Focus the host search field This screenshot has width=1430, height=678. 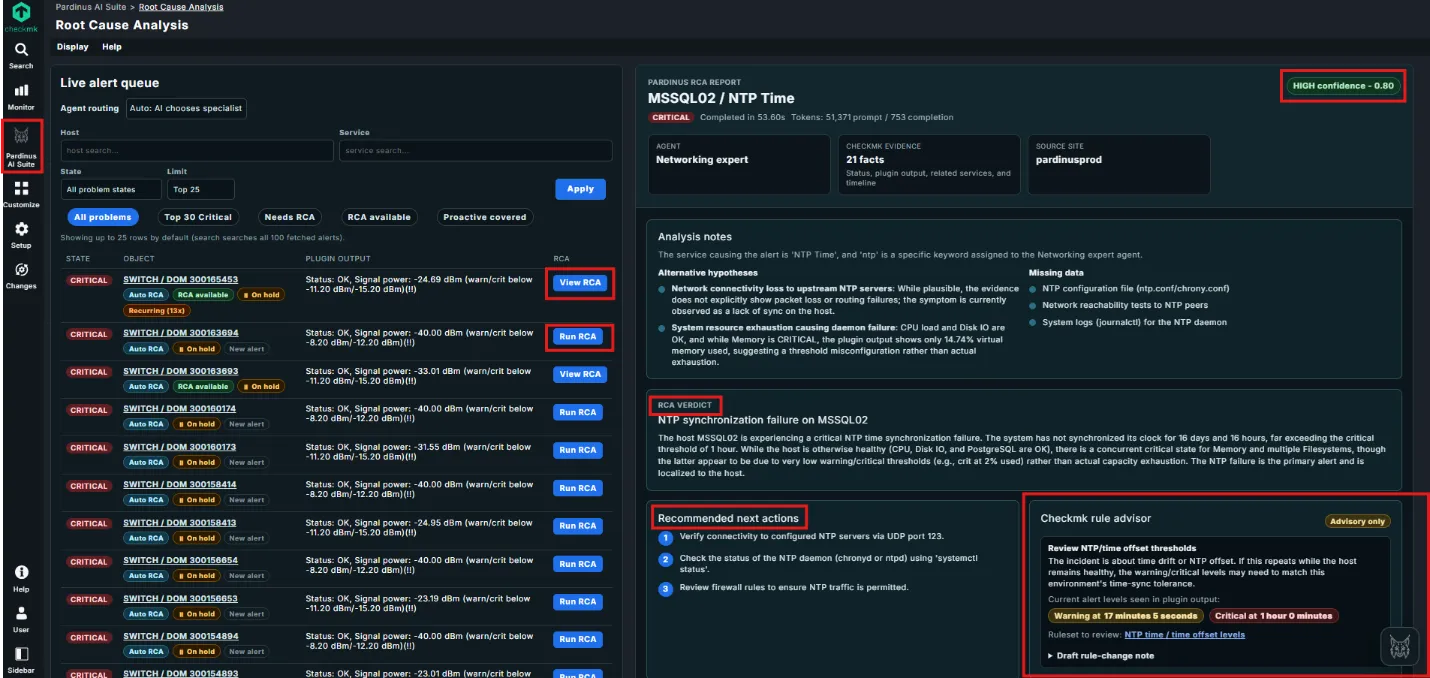(197, 150)
